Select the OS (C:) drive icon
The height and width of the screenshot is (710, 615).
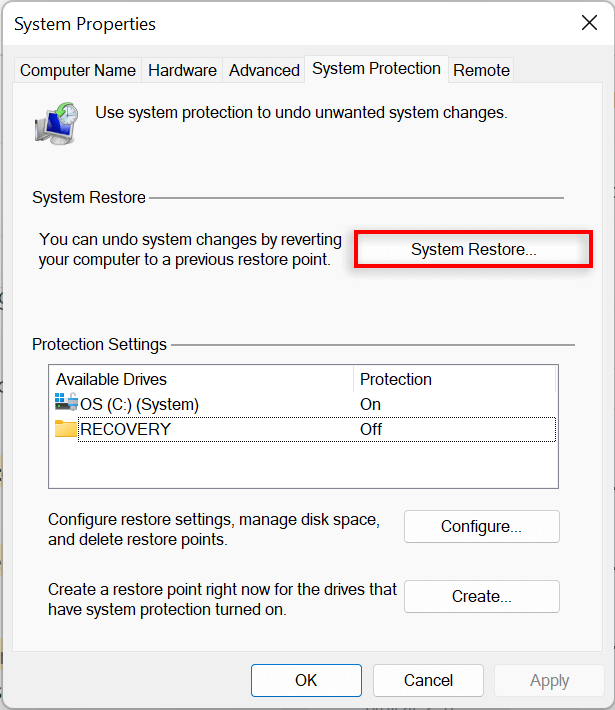click(66, 402)
